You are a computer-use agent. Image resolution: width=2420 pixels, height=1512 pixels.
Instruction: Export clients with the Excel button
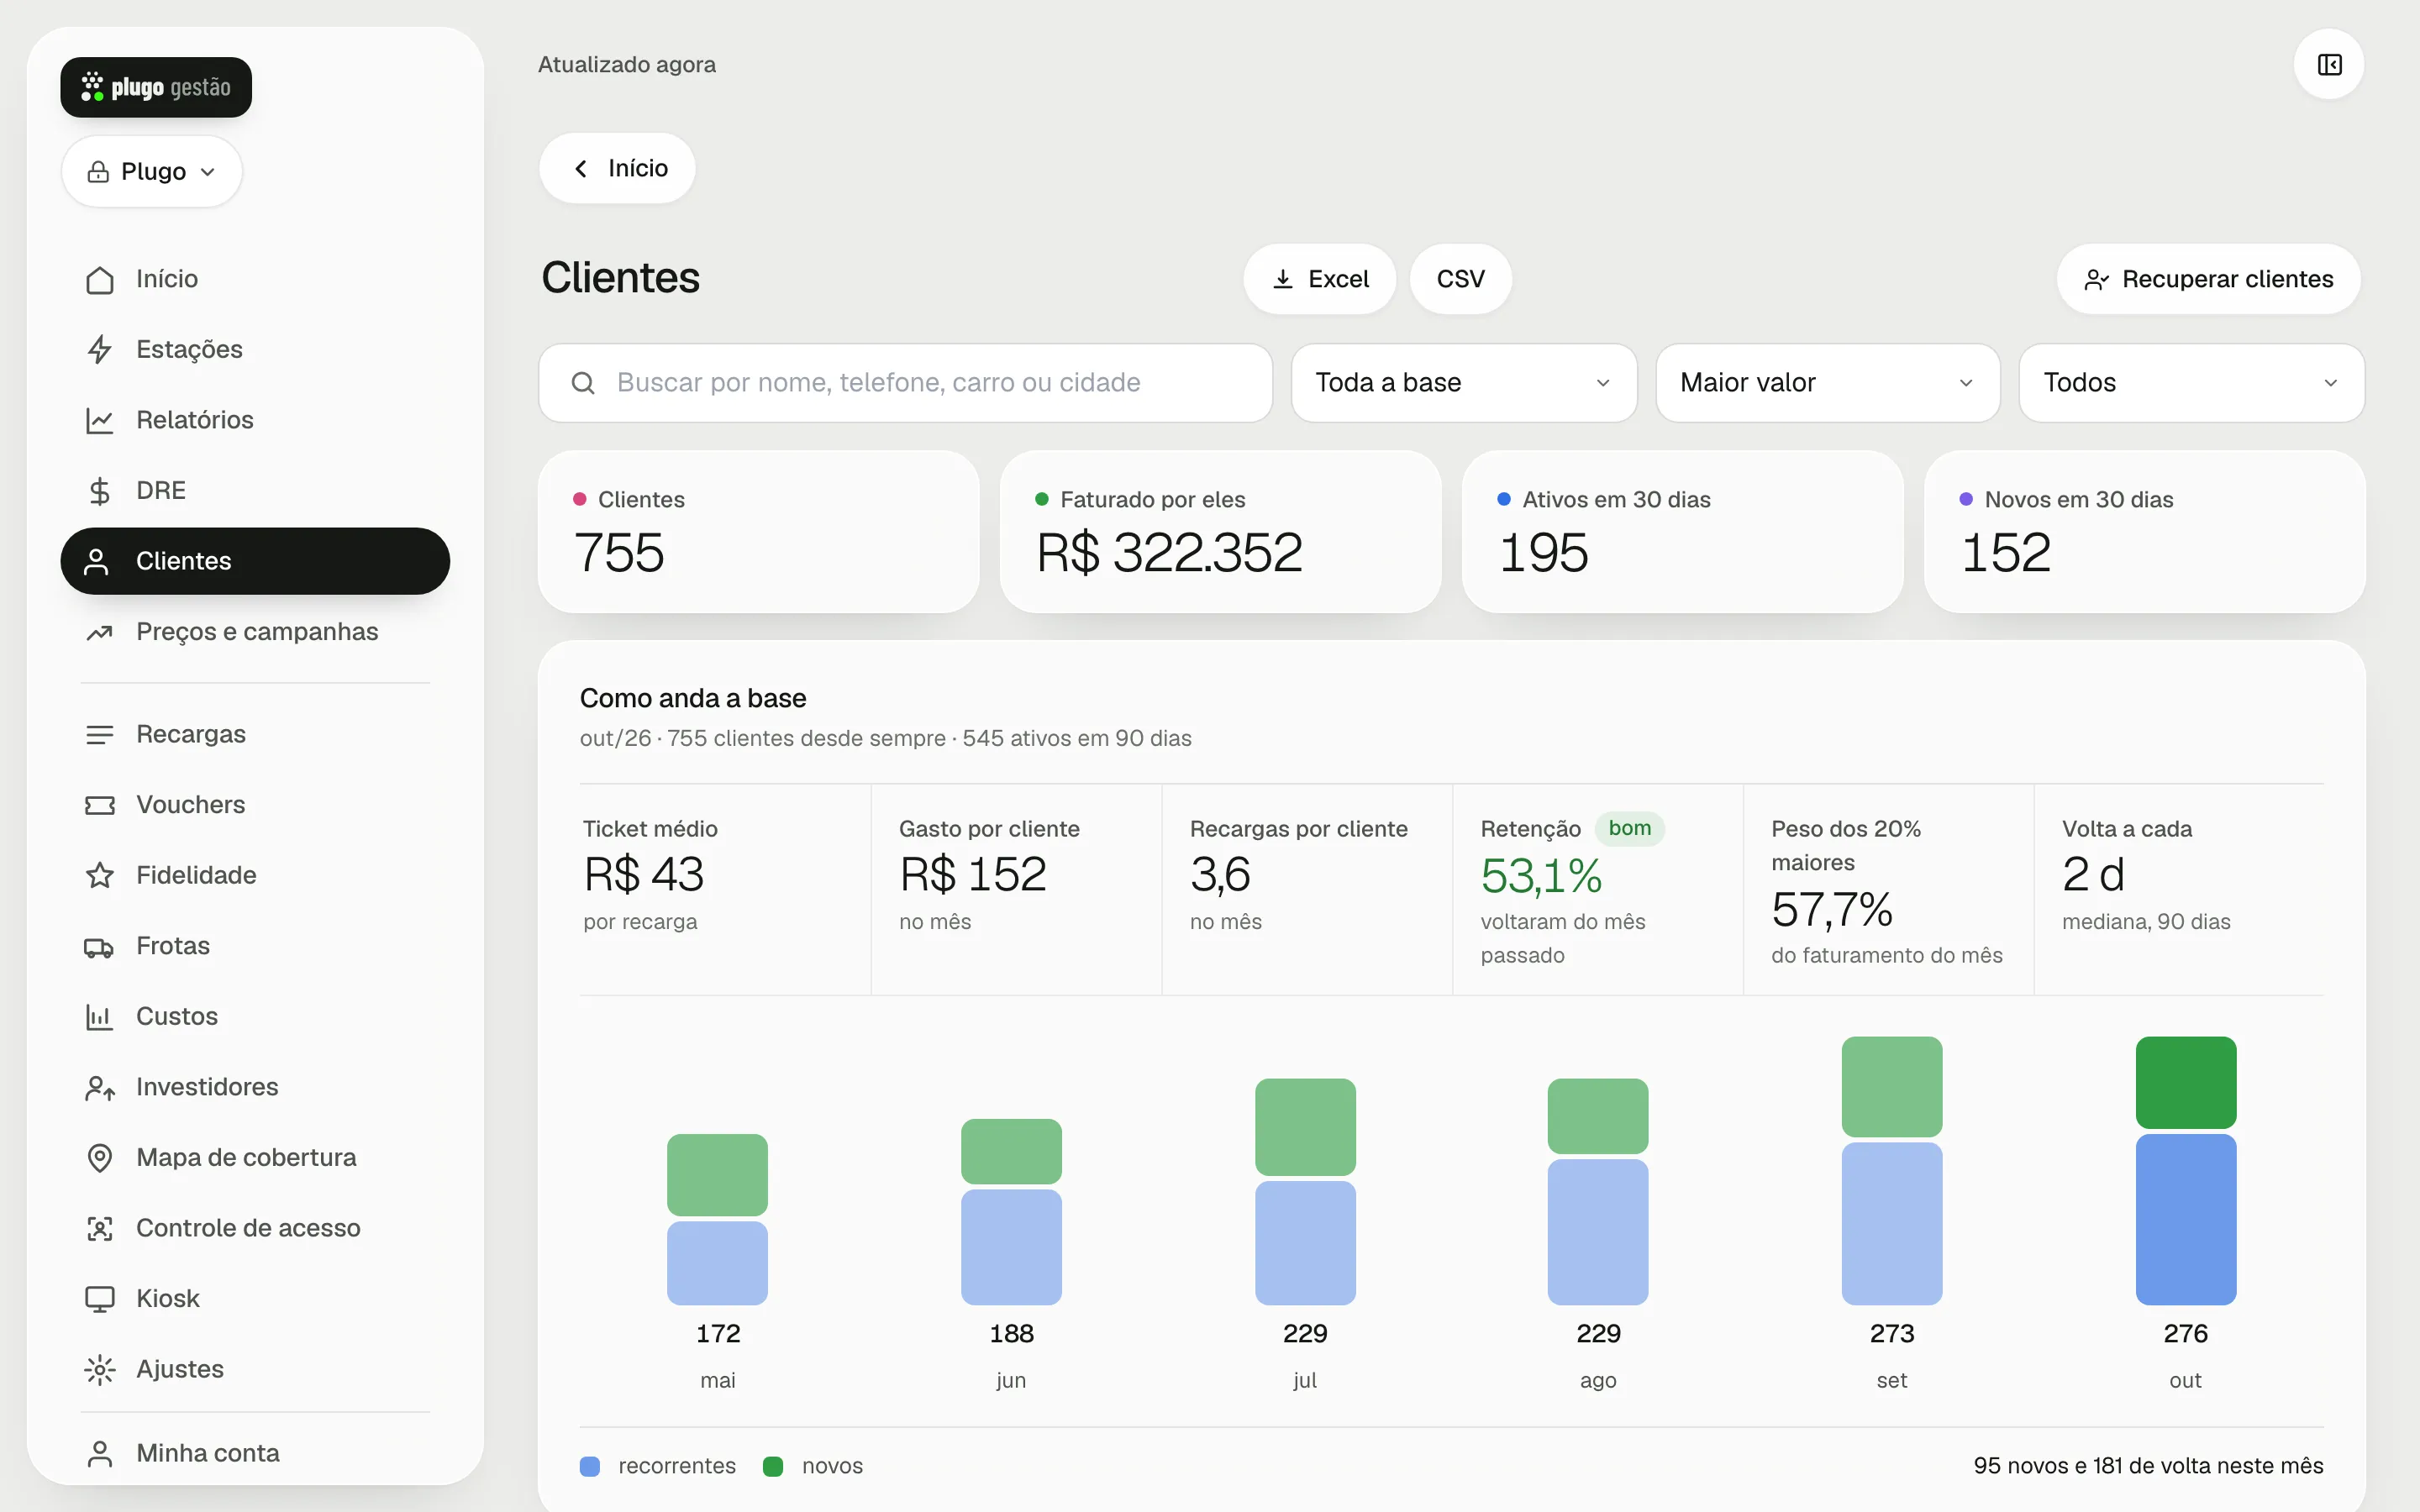coord(1319,279)
